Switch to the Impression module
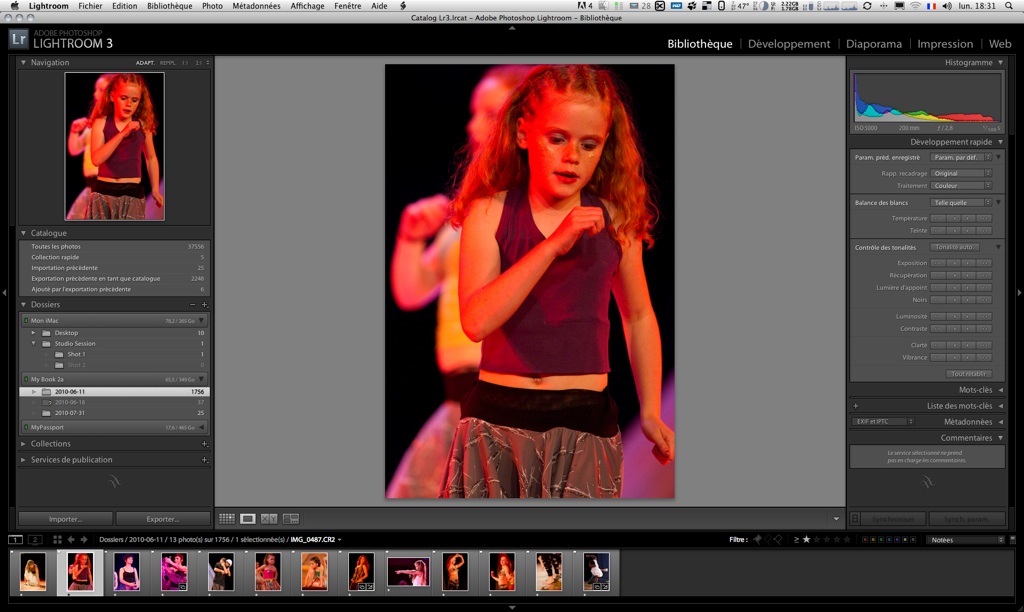This screenshot has height=612, width=1024. point(945,44)
